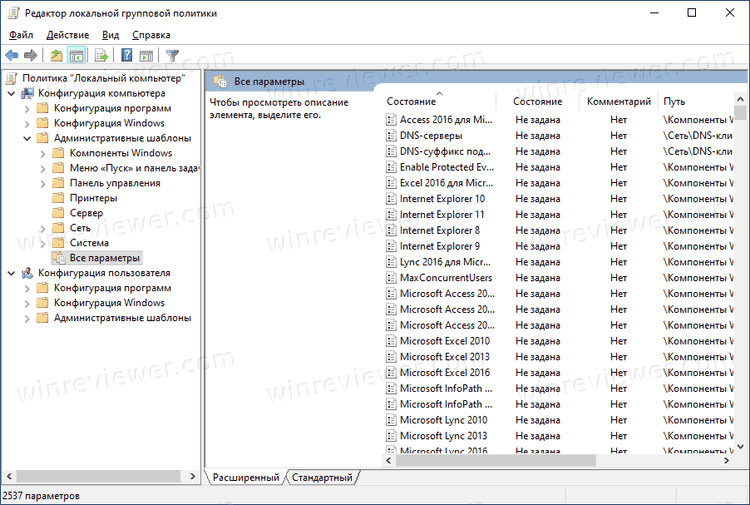750x505 pixels.
Task: Click Конфигурация пользователя user icon
Action: (x=27, y=273)
